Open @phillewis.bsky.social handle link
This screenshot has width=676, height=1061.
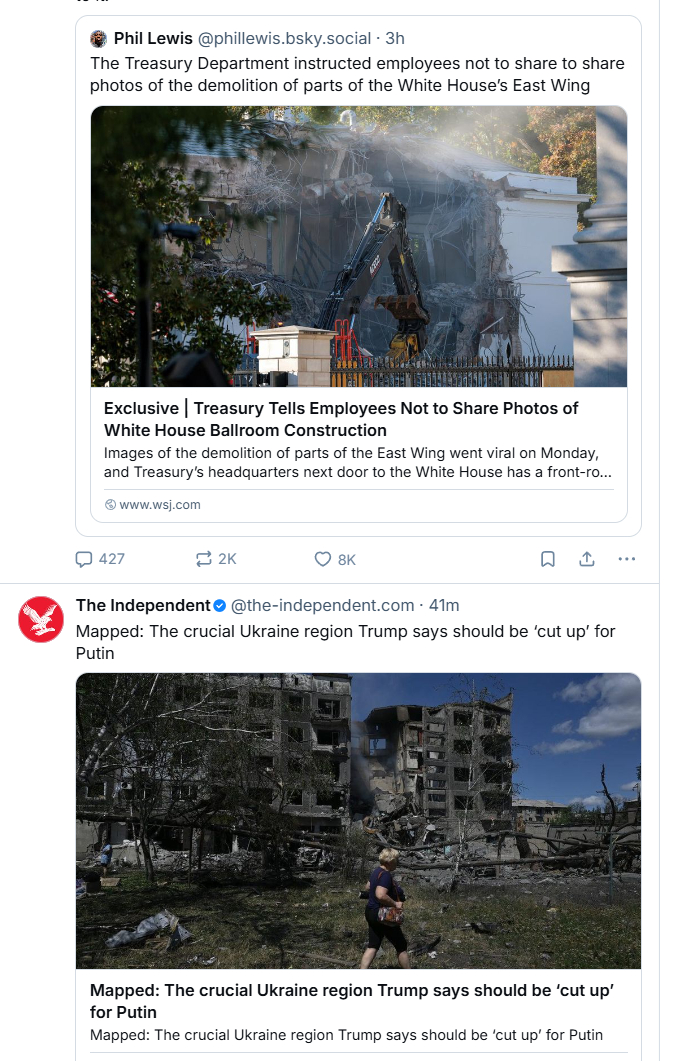coord(284,39)
